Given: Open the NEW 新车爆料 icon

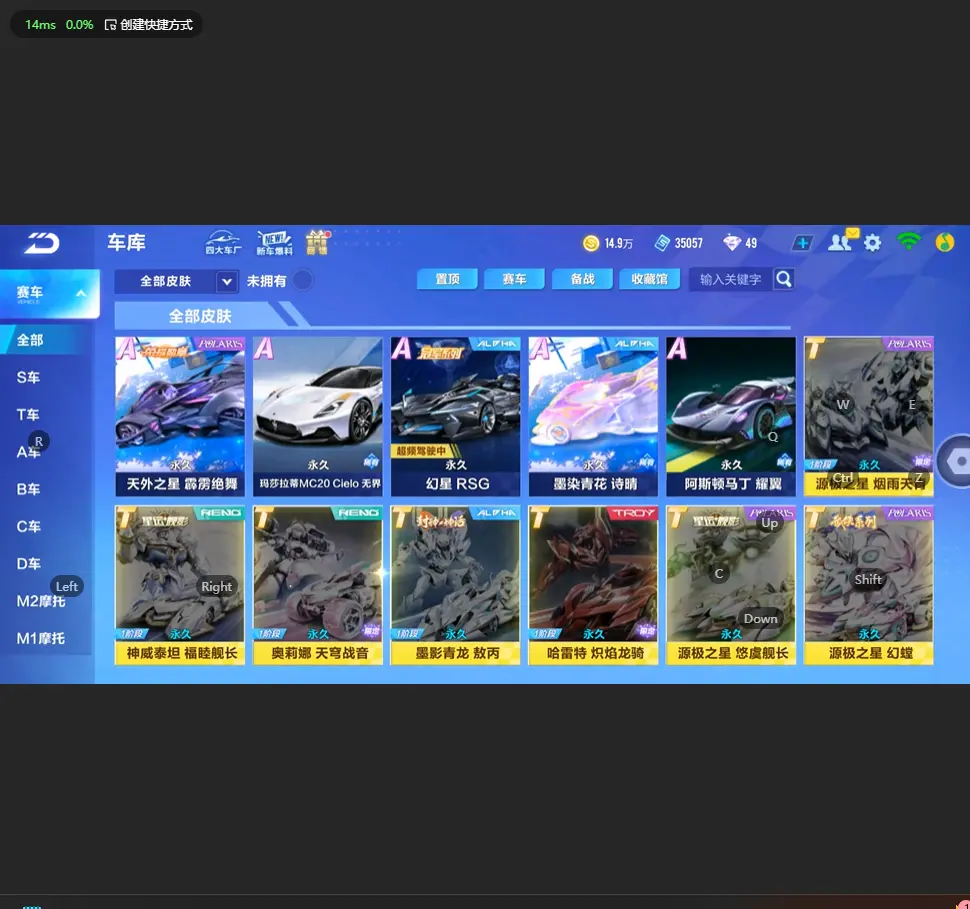Looking at the screenshot, I should [x=274, y=242].
